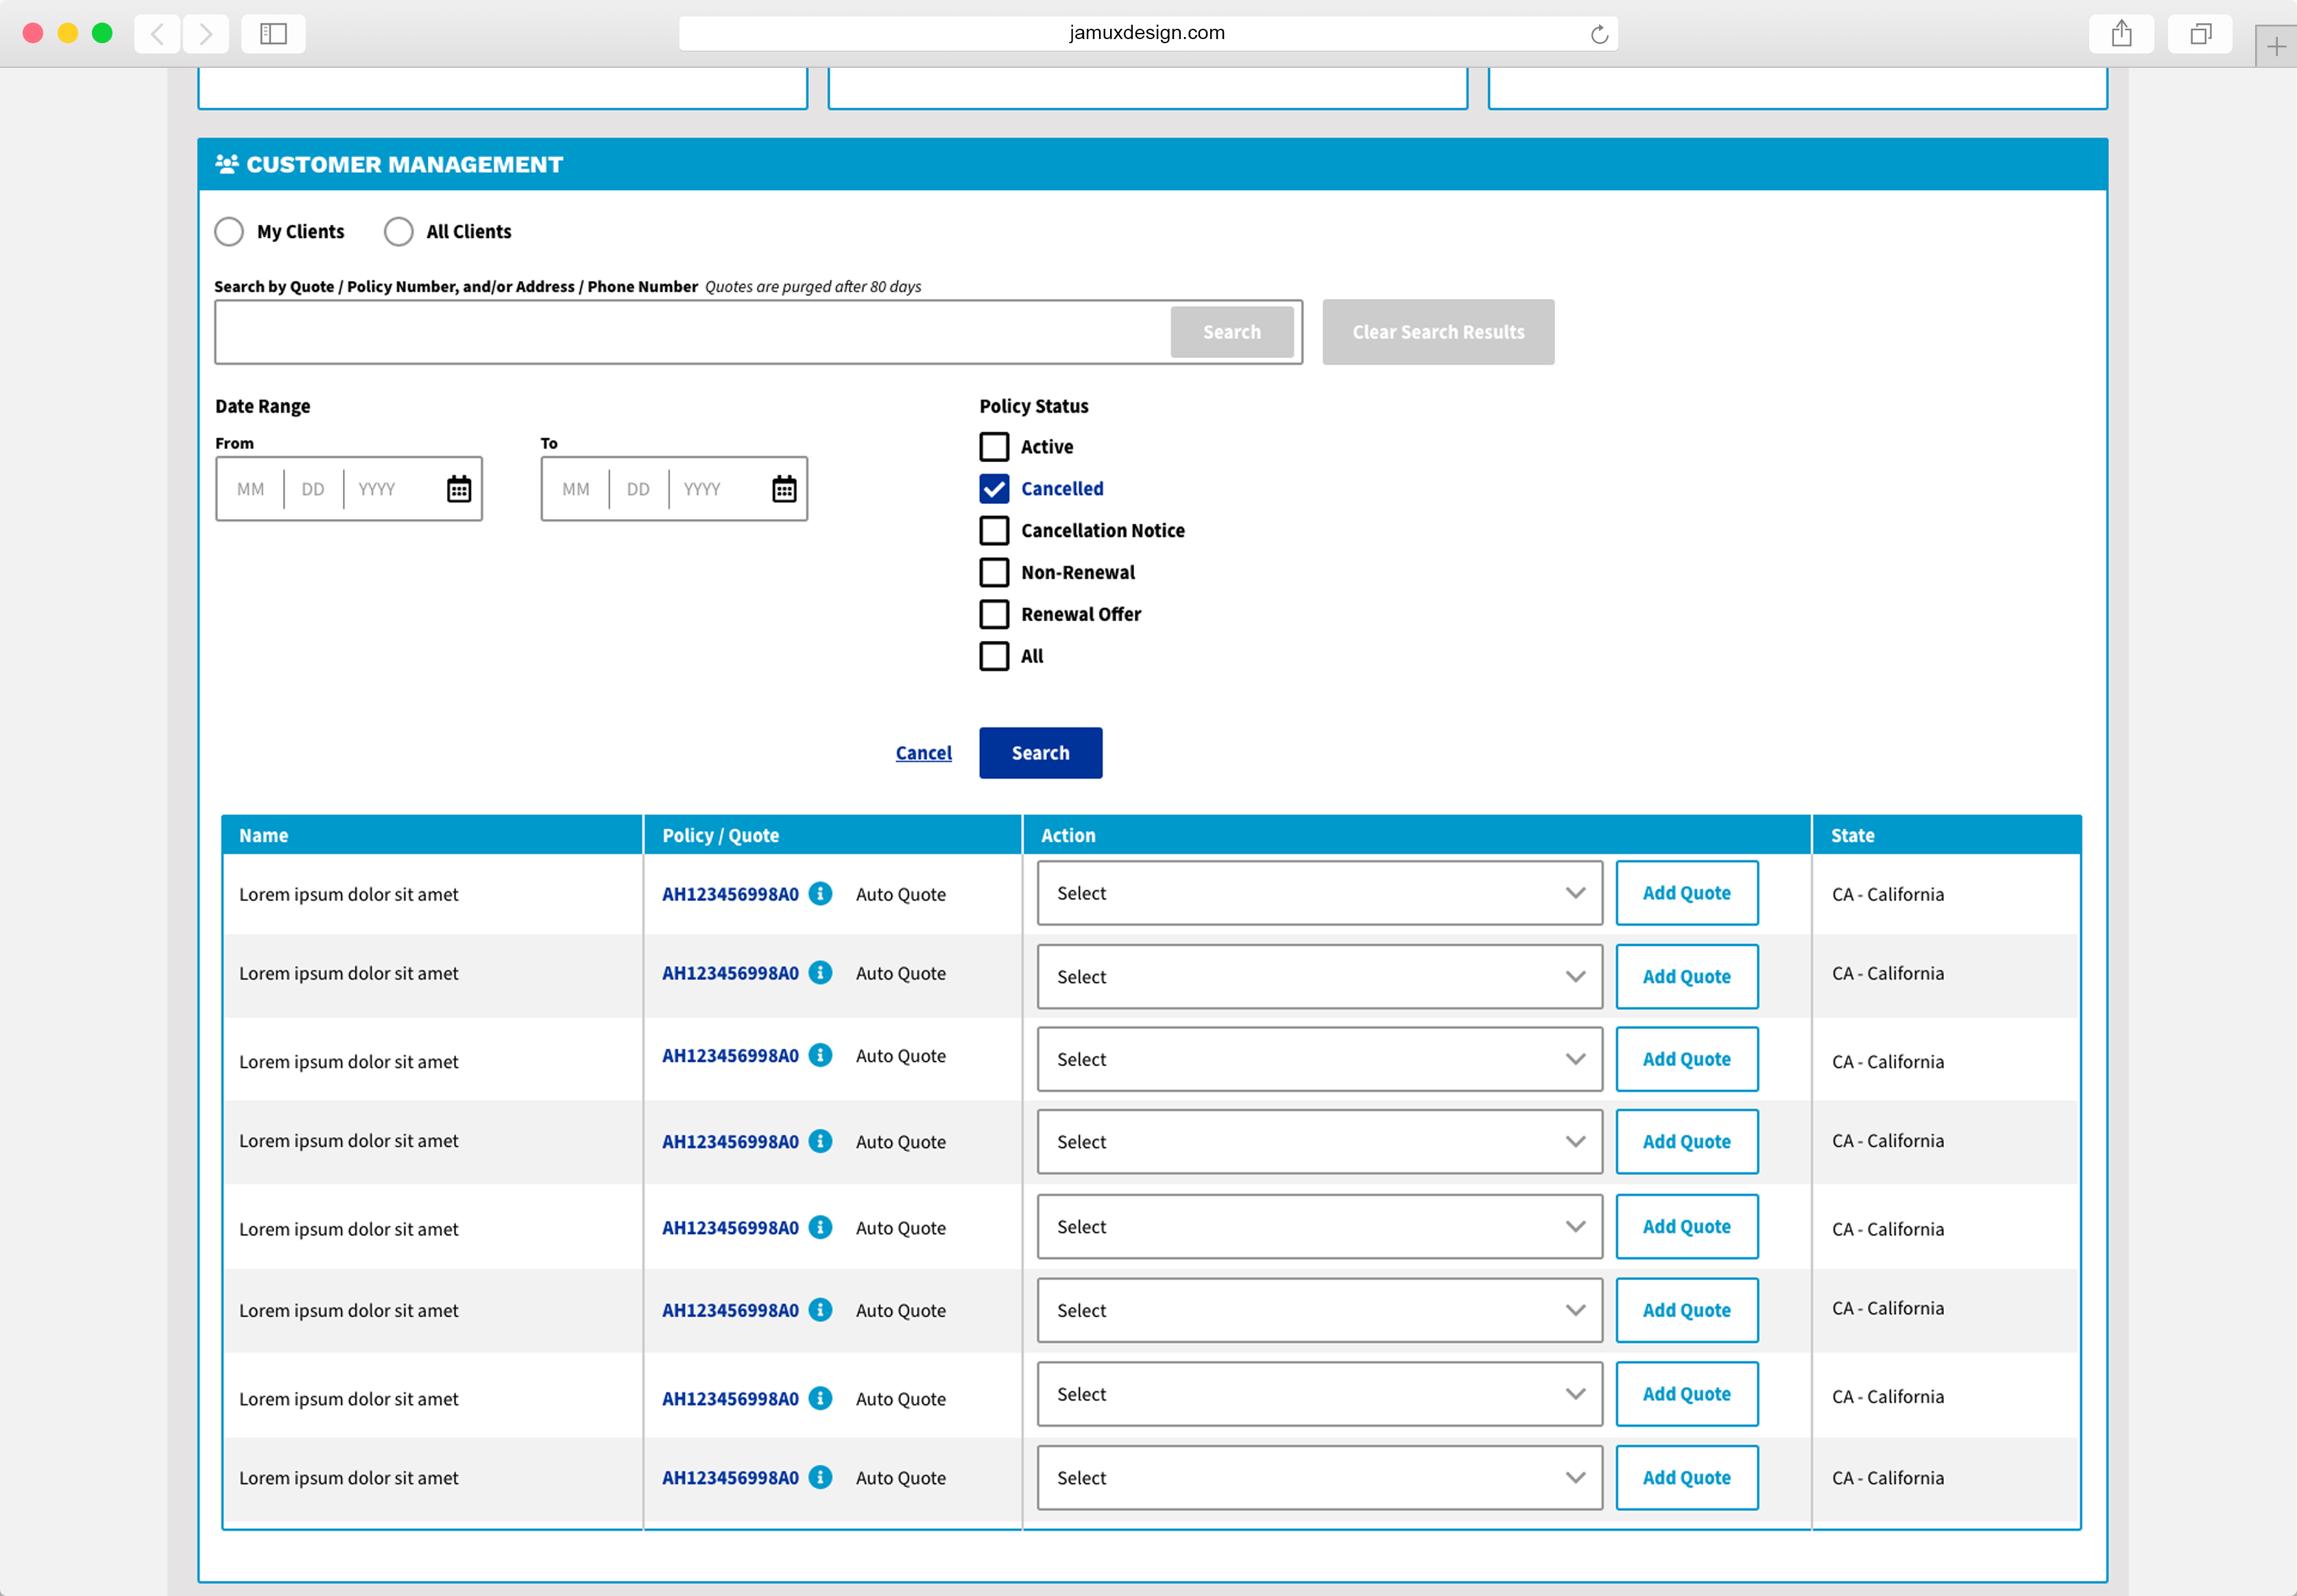Viewport: 2297px width, 1596px height.
Task: Select the All Clients radio button
Action: pos(399,232)
